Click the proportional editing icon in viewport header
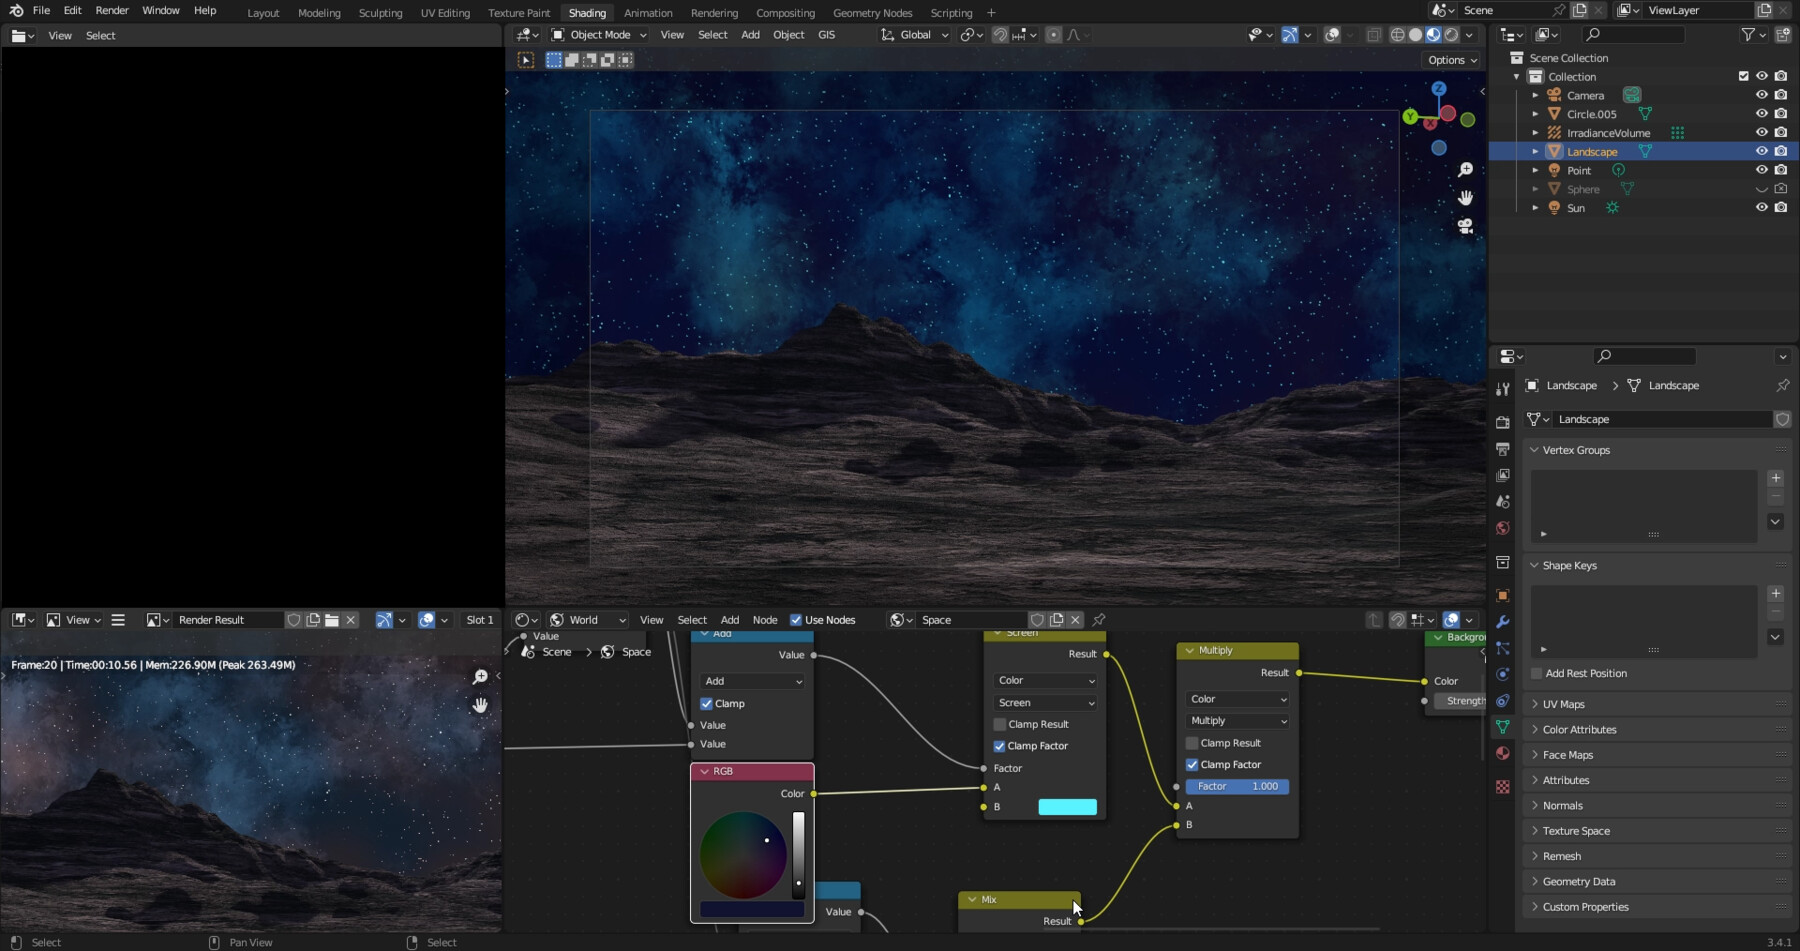 pyautogui.click(x=1053, y=34)
